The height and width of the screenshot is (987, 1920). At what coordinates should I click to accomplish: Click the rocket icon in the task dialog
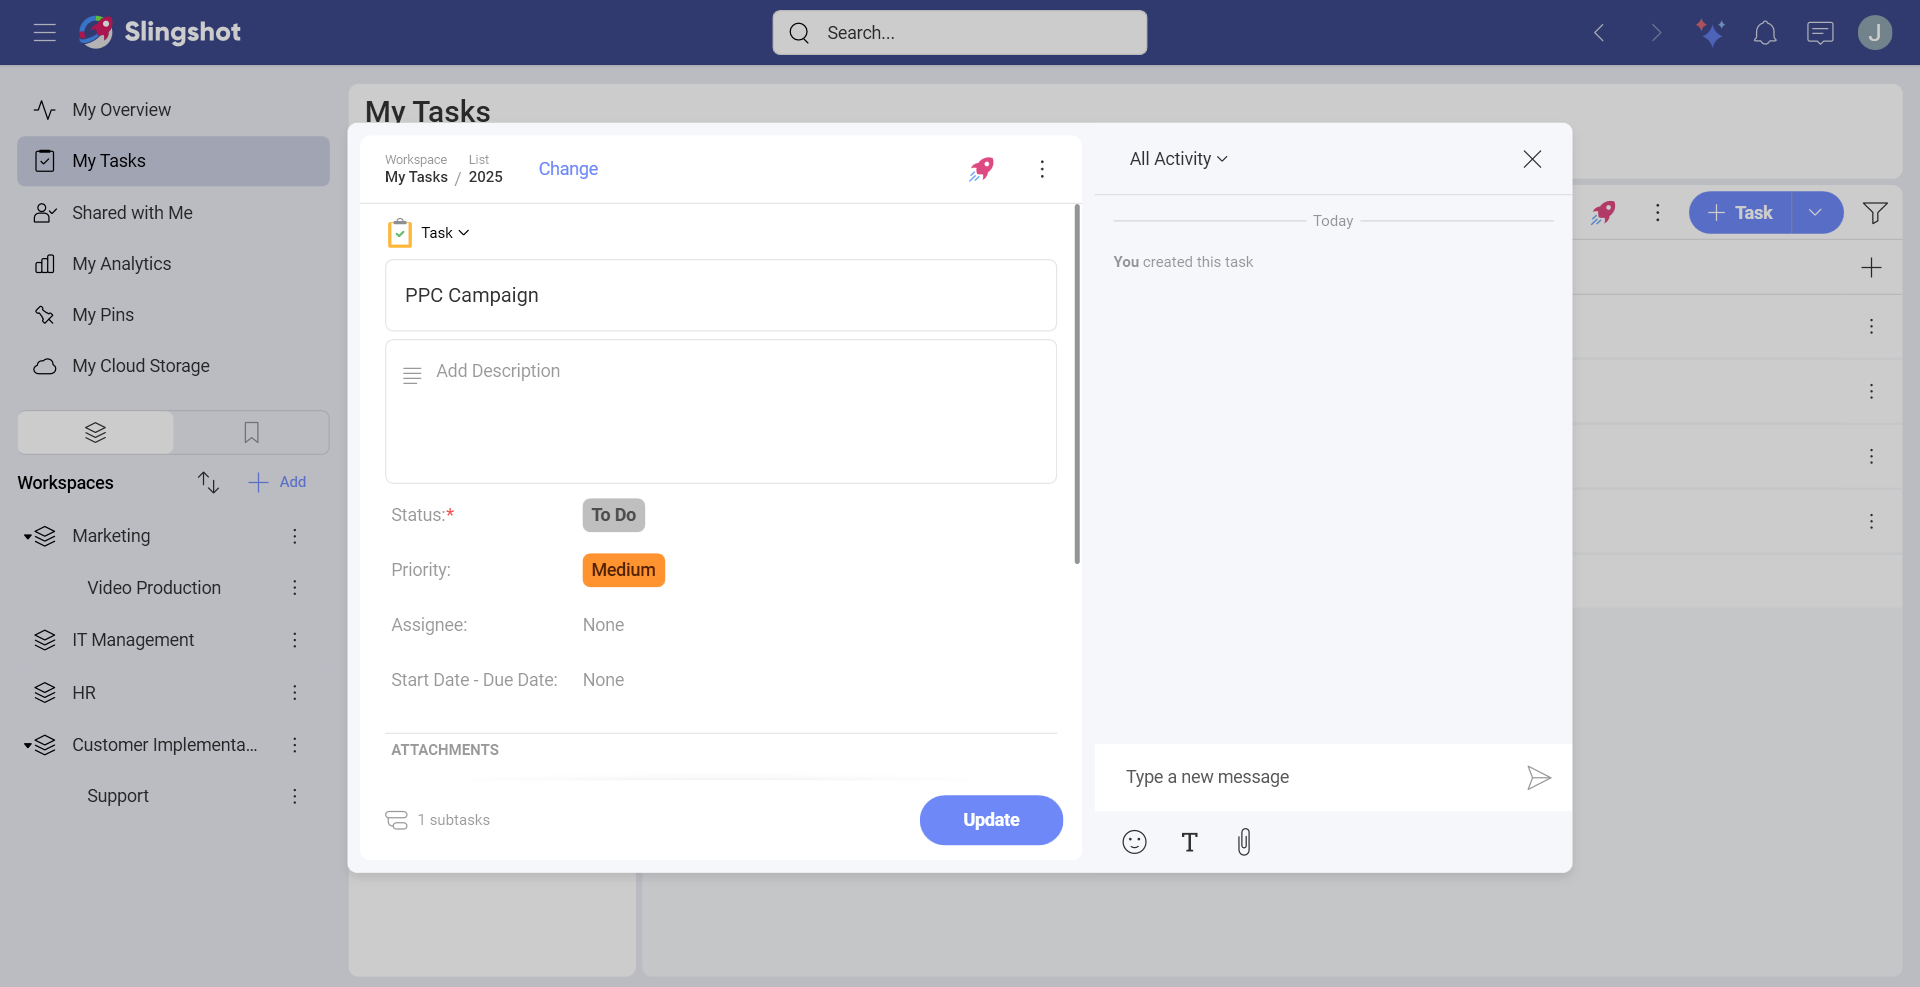tap(982, 169)
